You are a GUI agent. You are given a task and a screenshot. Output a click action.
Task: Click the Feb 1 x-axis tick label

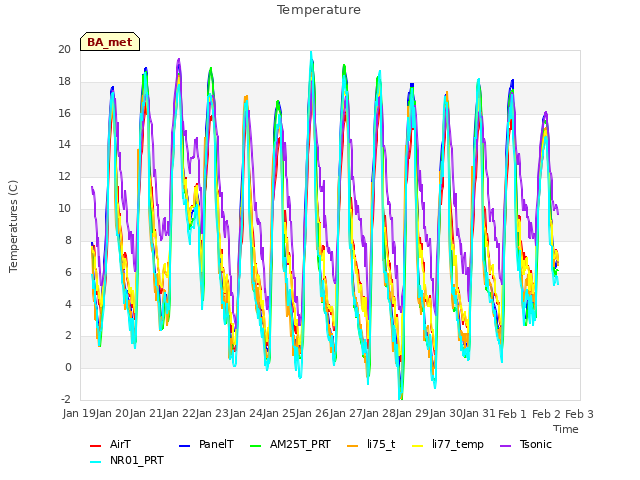click(x=513, y=414)
